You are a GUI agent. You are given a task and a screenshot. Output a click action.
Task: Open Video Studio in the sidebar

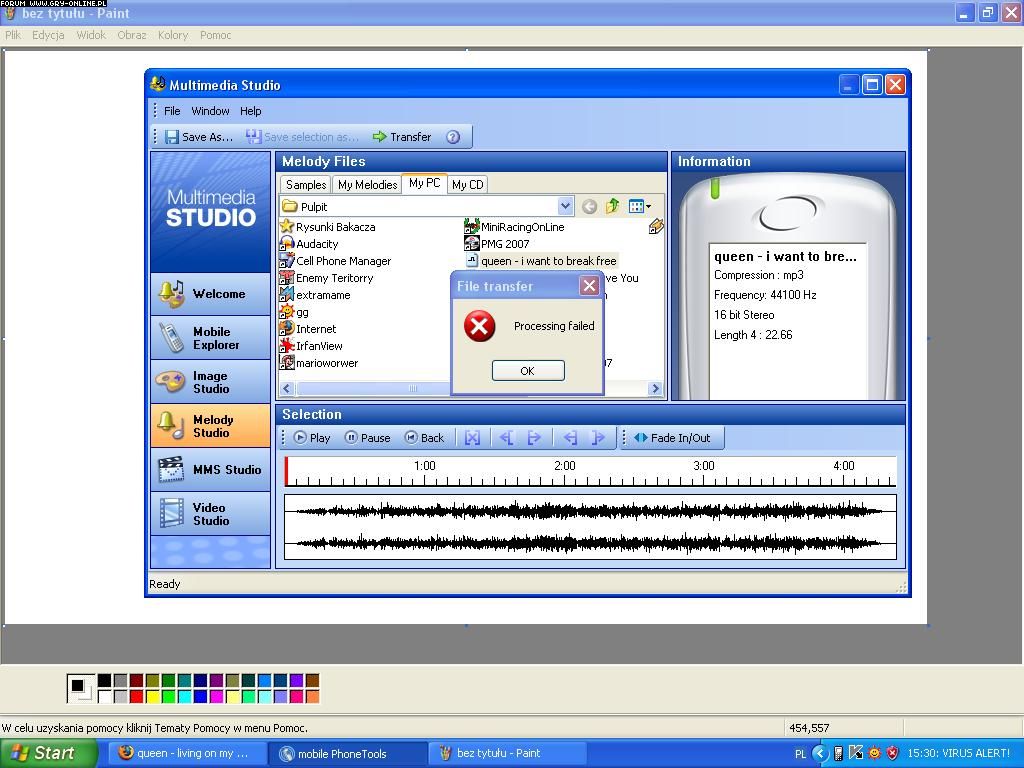[x=210, y=513]
